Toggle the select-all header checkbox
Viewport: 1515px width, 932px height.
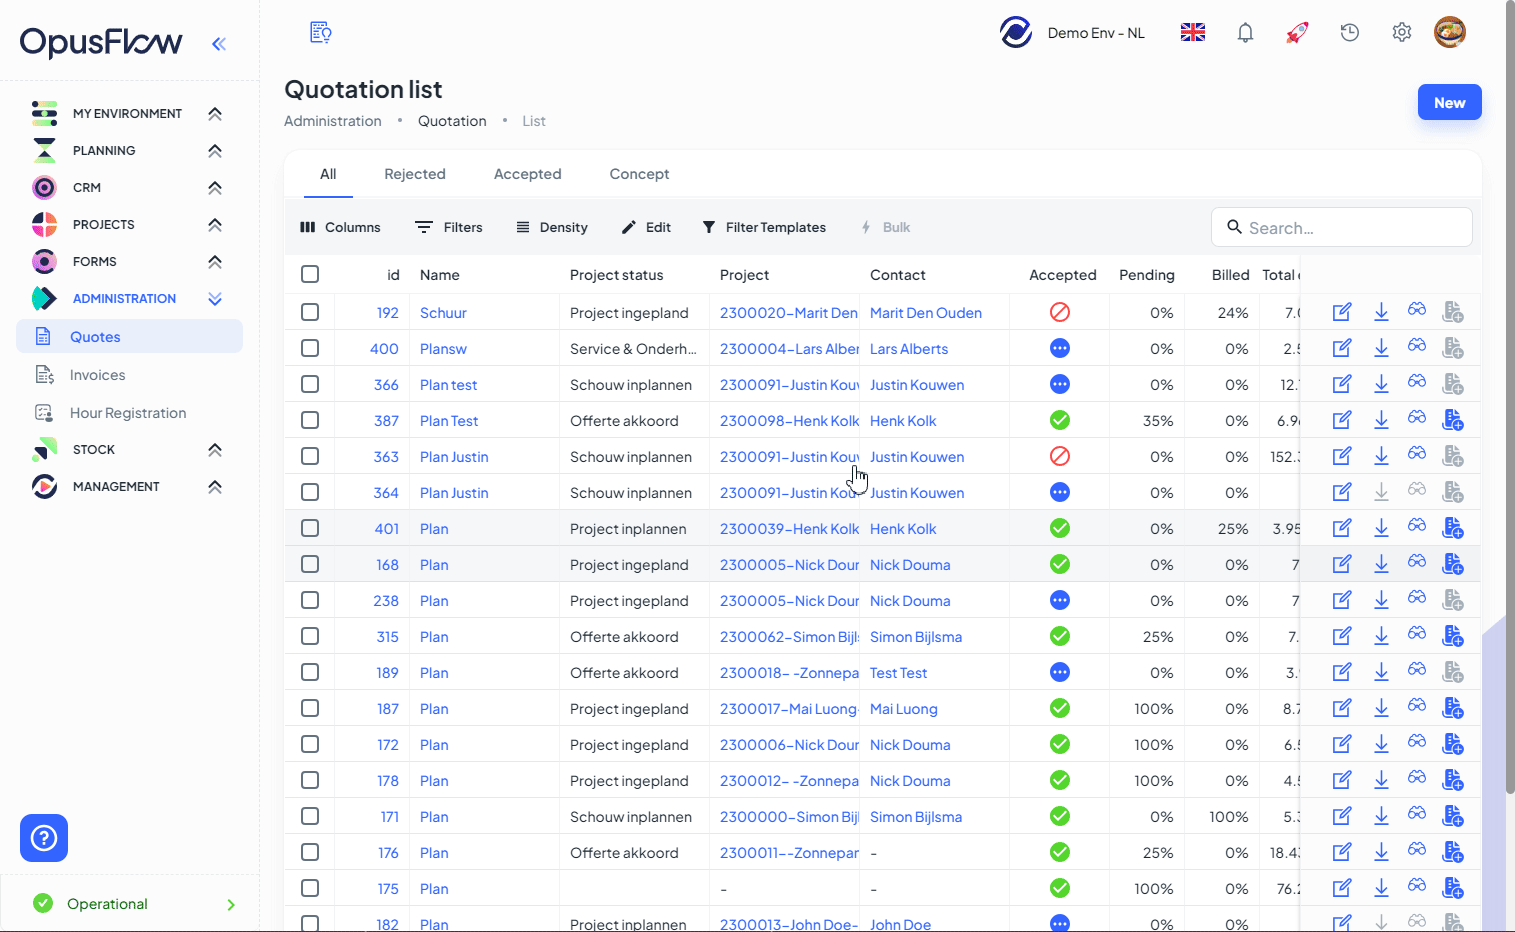pos(310,274)
